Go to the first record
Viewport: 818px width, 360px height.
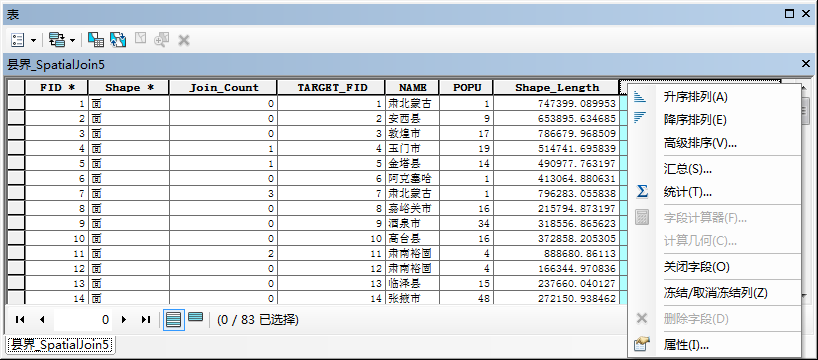pos(20,319)
